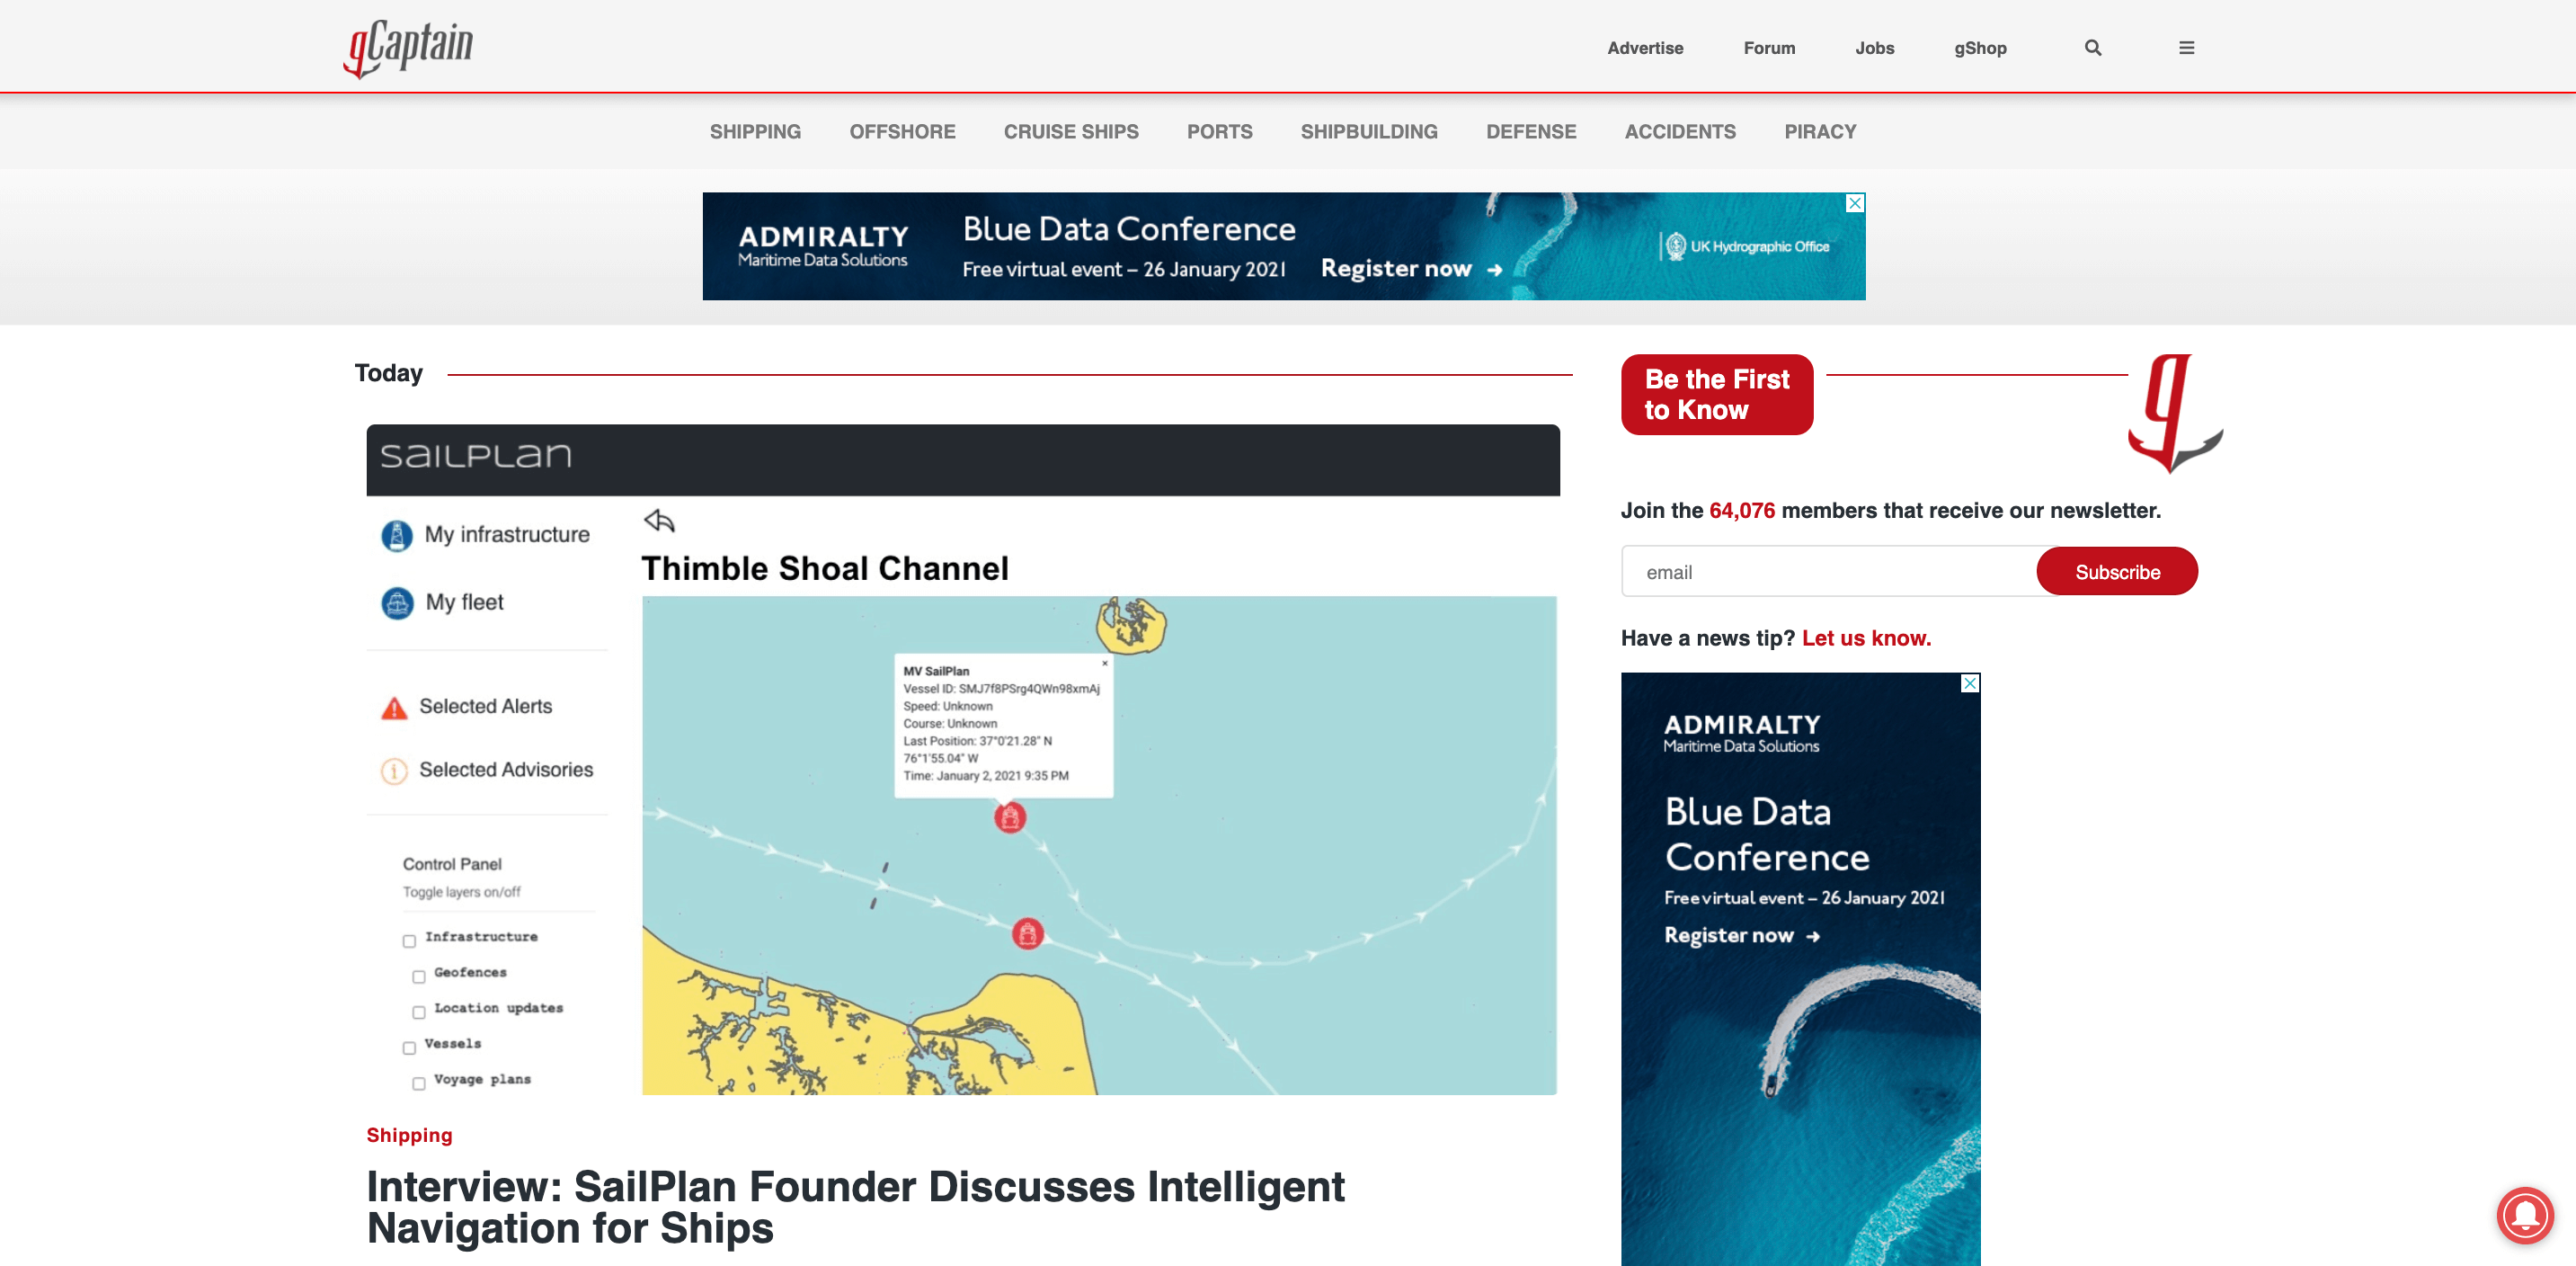Viewport: 2576px width, 1266px height.
Task: Click the 'Today' heading
Action: [x=388, y=373]
